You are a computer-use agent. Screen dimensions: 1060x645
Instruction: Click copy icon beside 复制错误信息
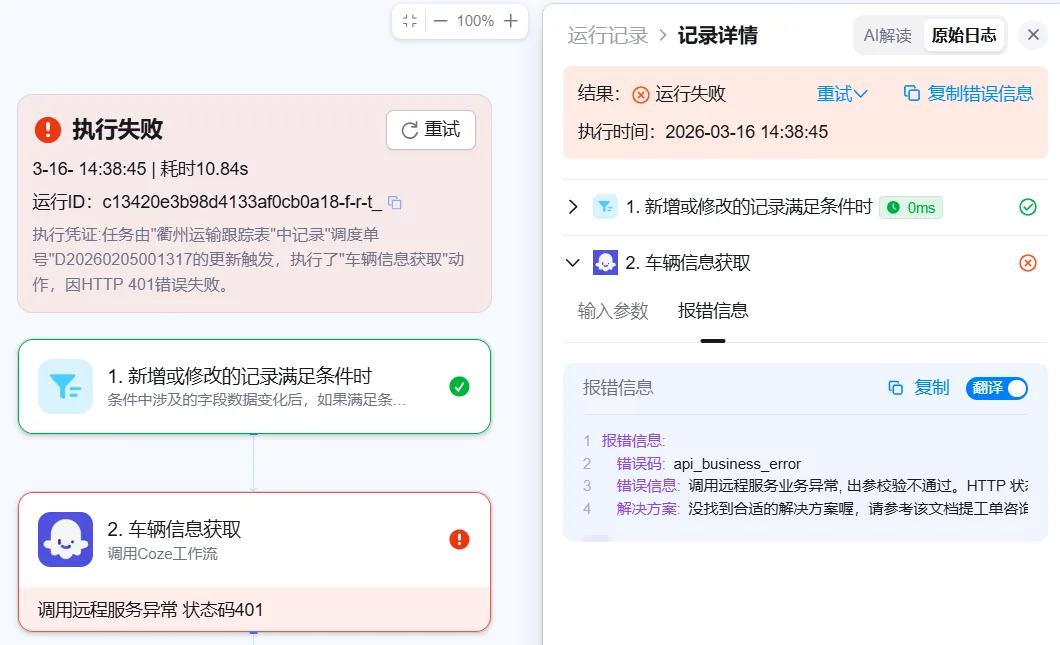pyautogui.click(x=912, y=93)
